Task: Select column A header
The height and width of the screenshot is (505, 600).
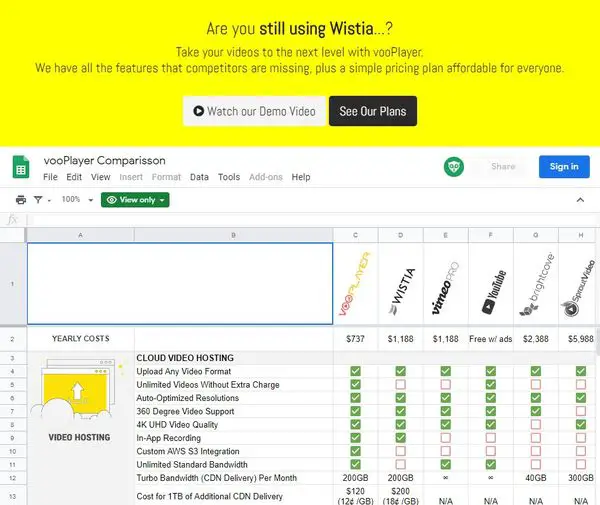Action: tap(80, 235)
